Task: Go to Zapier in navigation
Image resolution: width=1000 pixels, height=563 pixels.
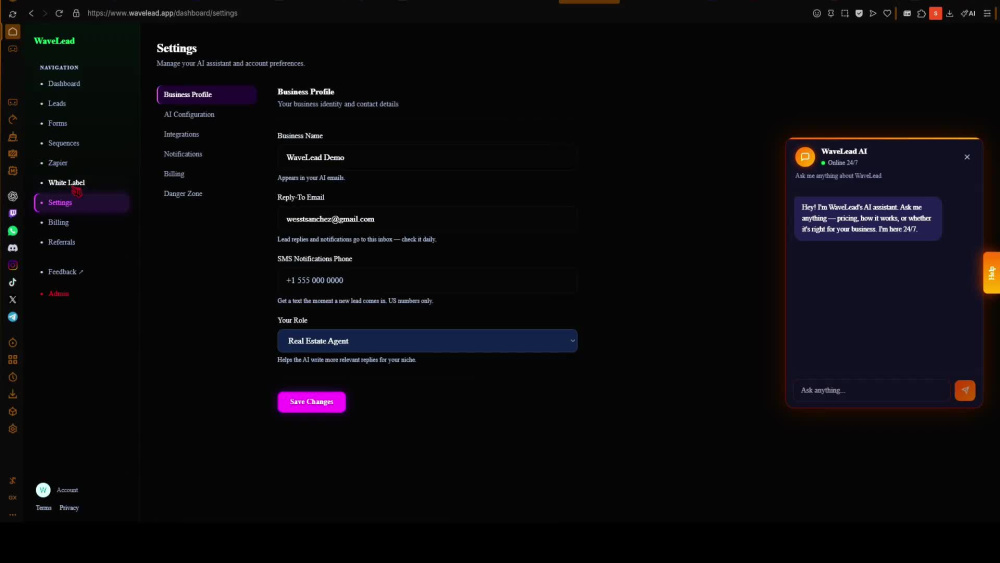Action: [57, 163]
